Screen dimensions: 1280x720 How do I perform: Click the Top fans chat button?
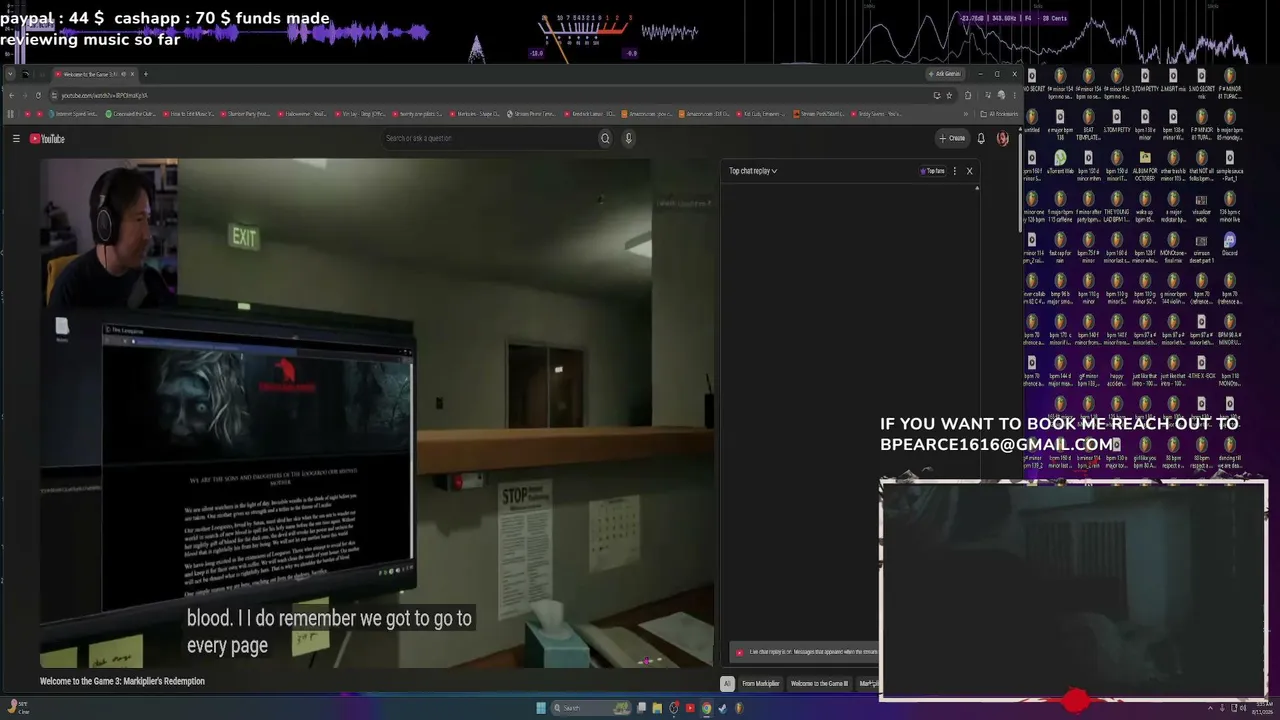coord(932,171)
